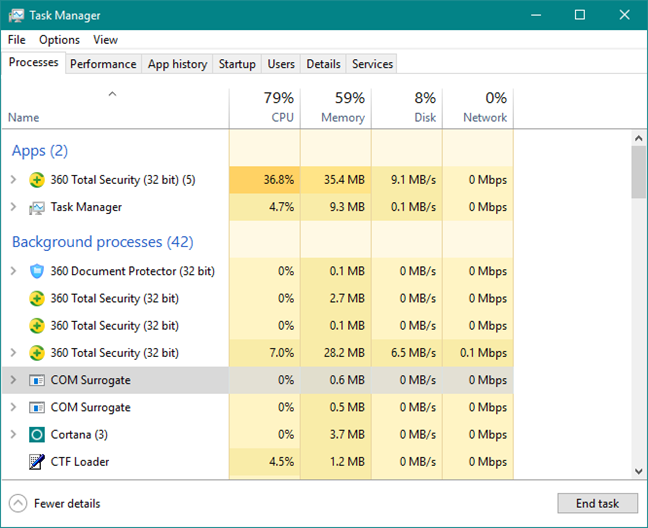Click the 360 Total Security app icon in Apps

pos(37,180)
